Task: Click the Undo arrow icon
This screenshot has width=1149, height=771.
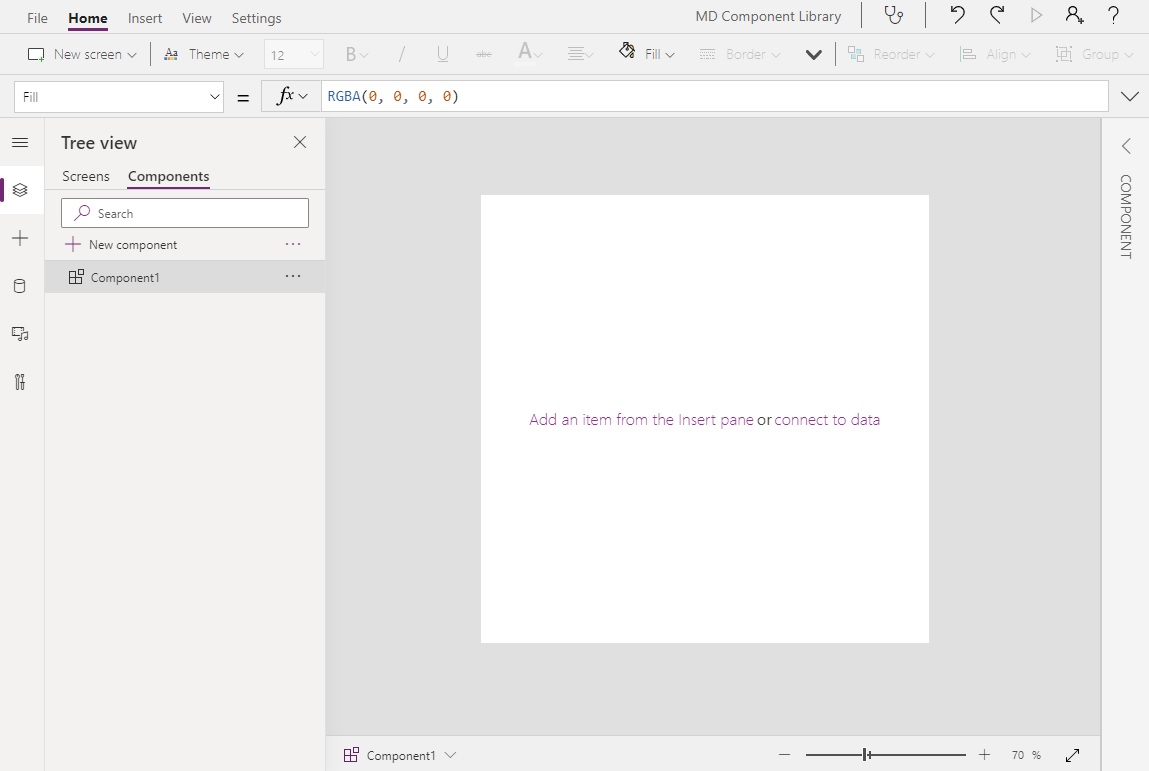Action: tap(957, 16)
